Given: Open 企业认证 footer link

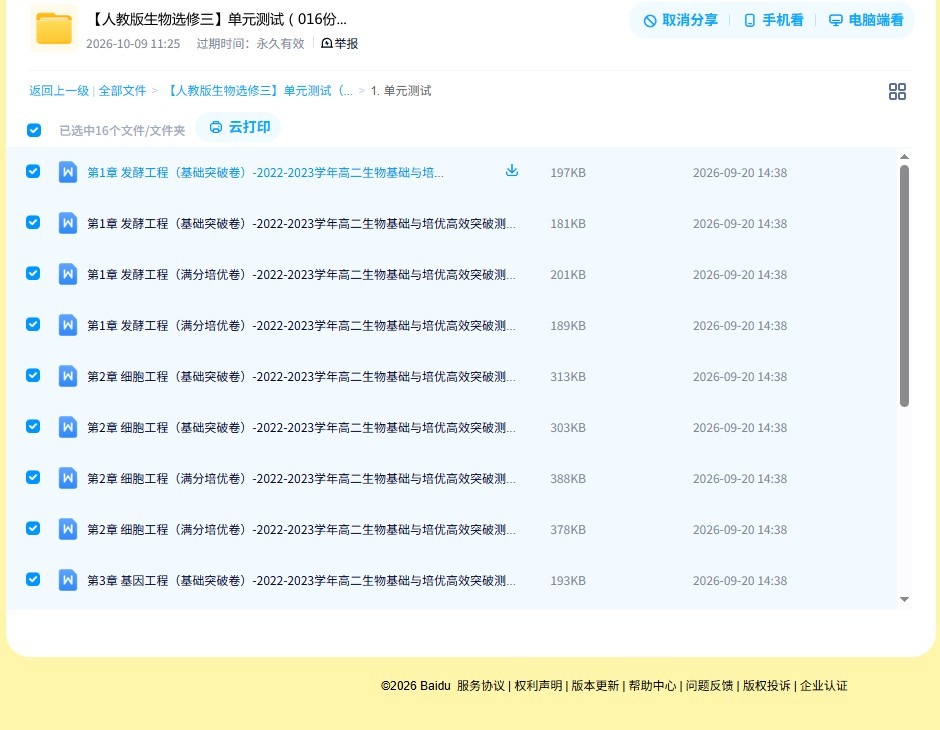Looking at the screenshot, I should [824, 686].
